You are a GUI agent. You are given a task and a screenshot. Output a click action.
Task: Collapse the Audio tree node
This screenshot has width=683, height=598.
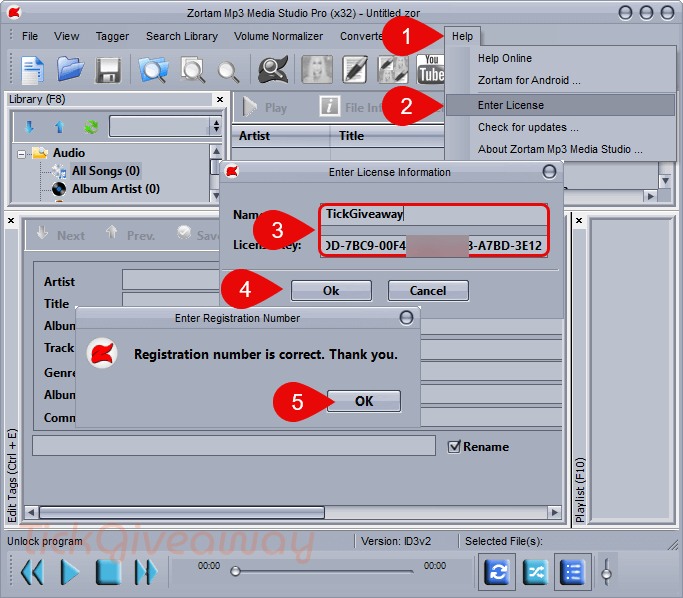point(21,154)
